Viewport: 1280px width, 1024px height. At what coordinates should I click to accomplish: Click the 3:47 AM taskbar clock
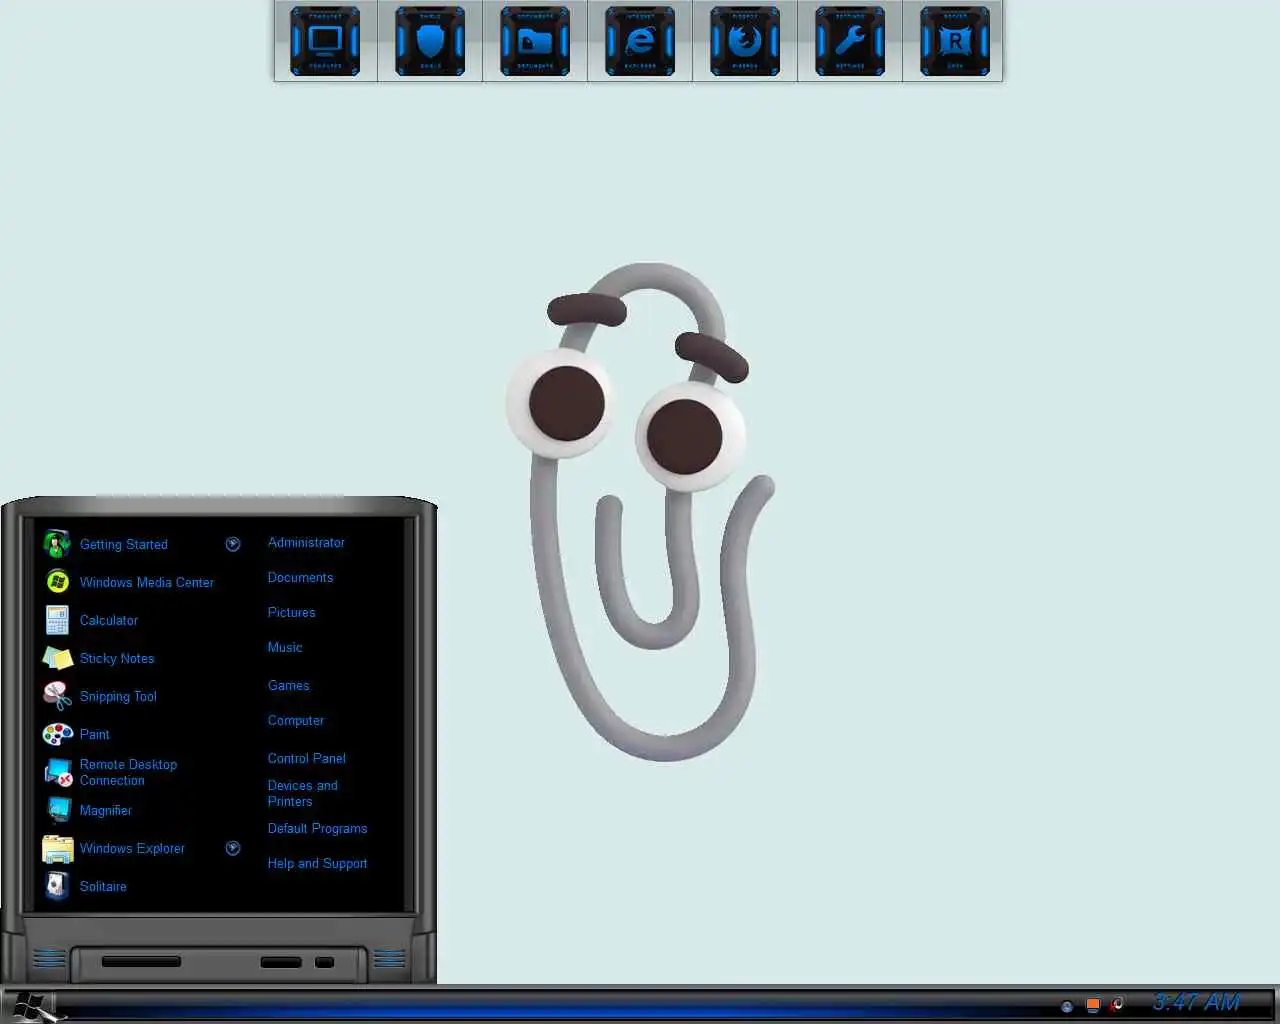point(1196,1002)
